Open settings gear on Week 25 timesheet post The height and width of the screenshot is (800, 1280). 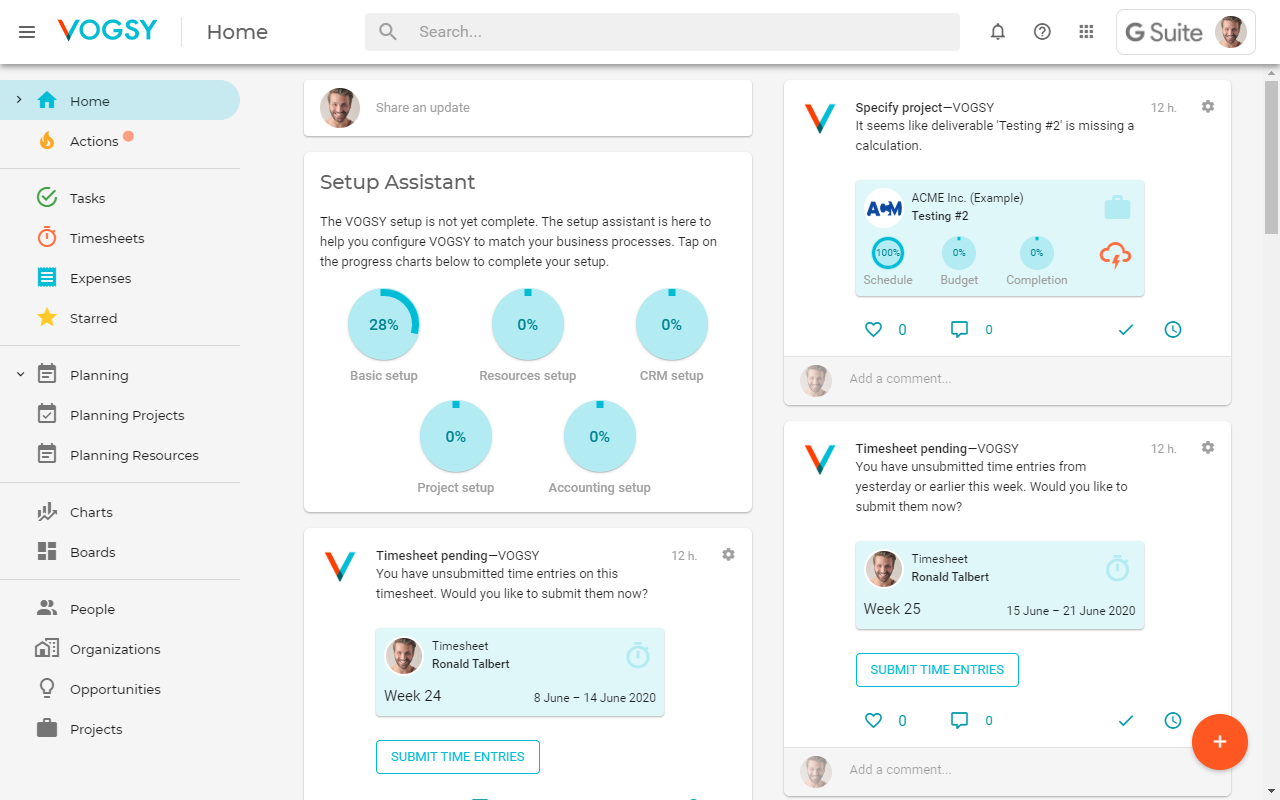click(1208, 447)
